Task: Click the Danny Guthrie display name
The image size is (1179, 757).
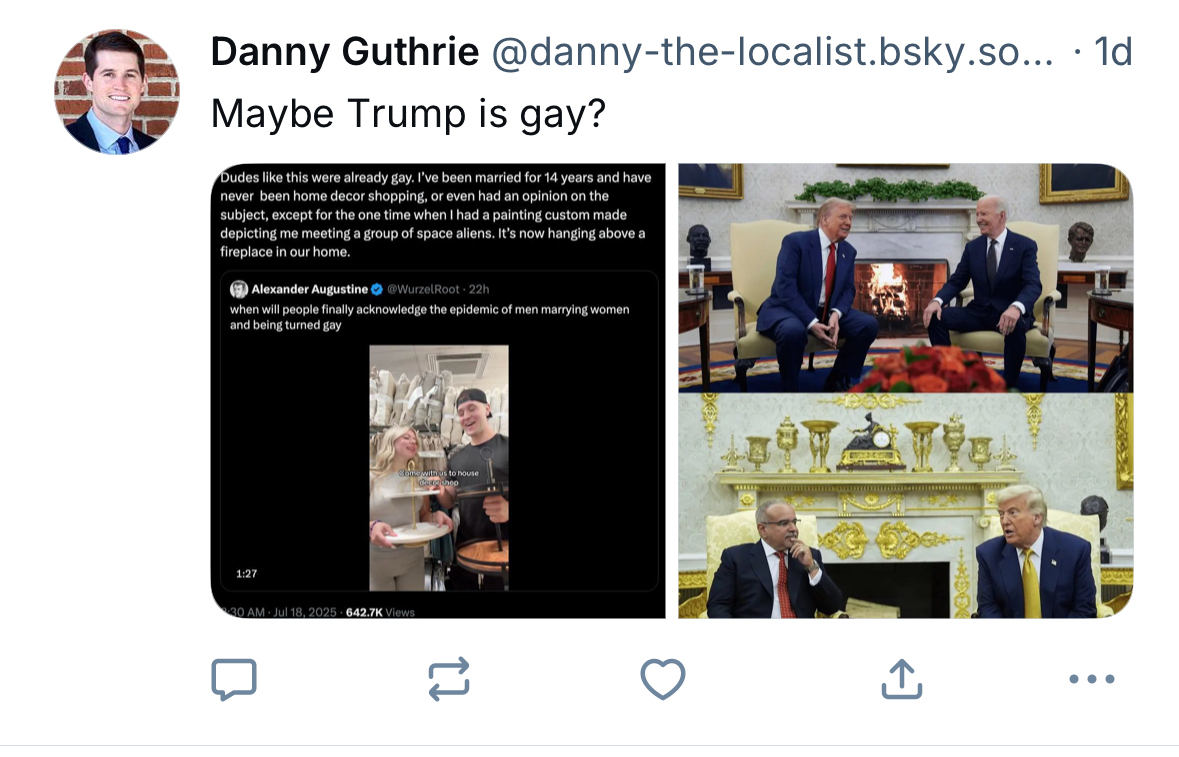Action: coord(344,53)
